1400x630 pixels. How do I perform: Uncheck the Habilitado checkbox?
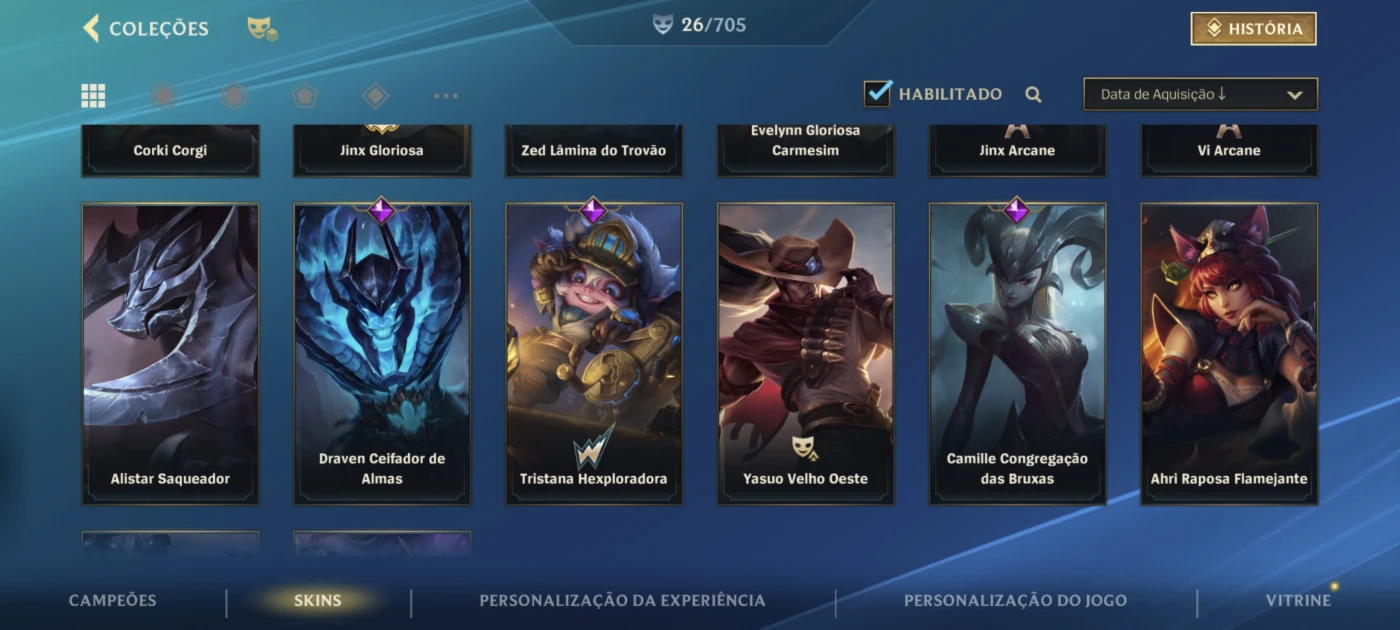tap(878, 93)
